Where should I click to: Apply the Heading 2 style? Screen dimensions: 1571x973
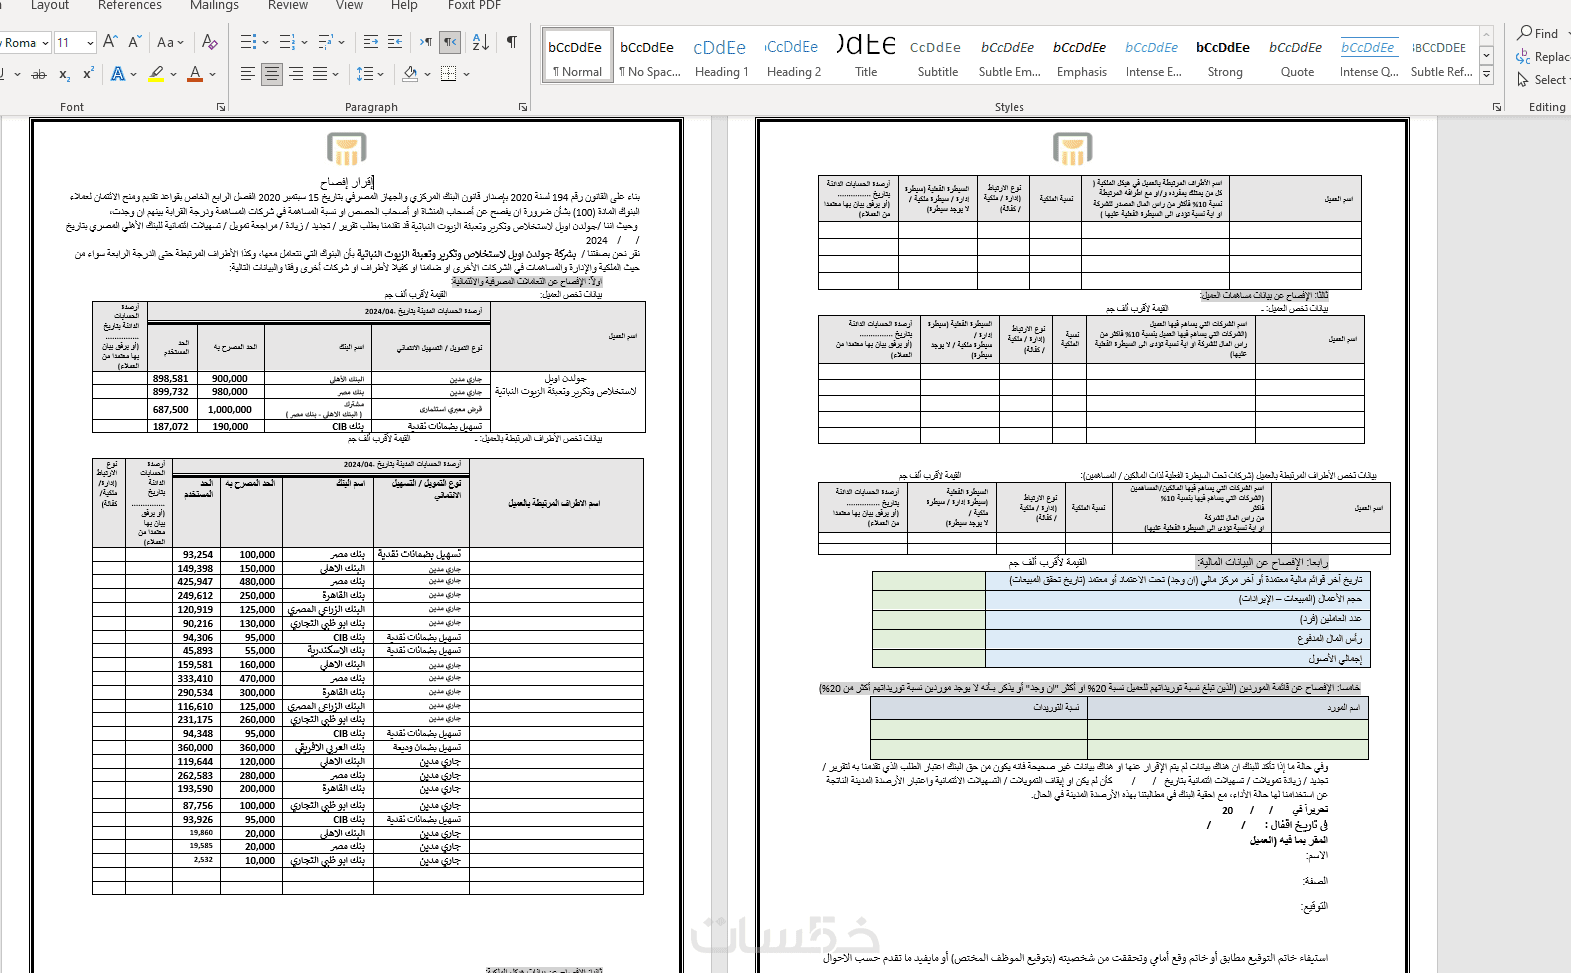pyautogui.click(x=793, y=56)
